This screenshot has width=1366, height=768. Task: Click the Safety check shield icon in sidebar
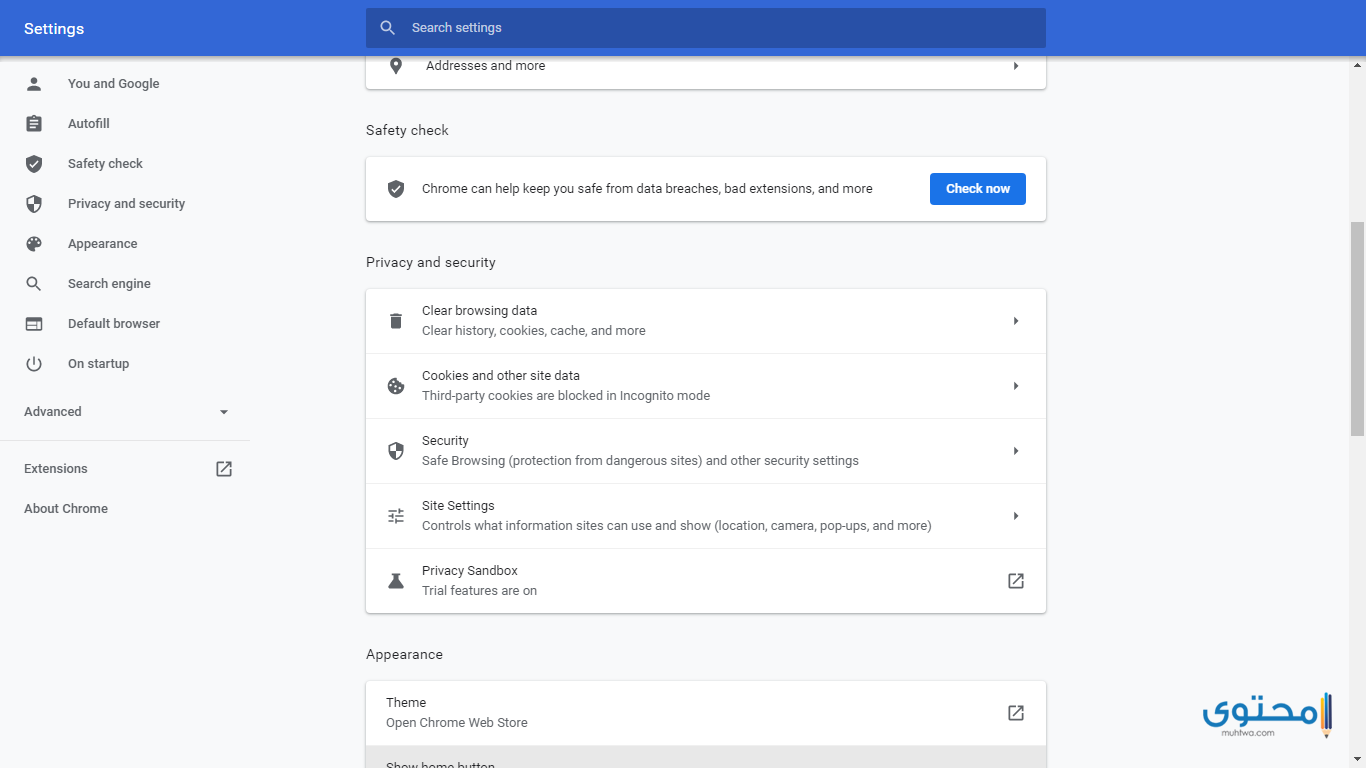[x=34, y=164]
